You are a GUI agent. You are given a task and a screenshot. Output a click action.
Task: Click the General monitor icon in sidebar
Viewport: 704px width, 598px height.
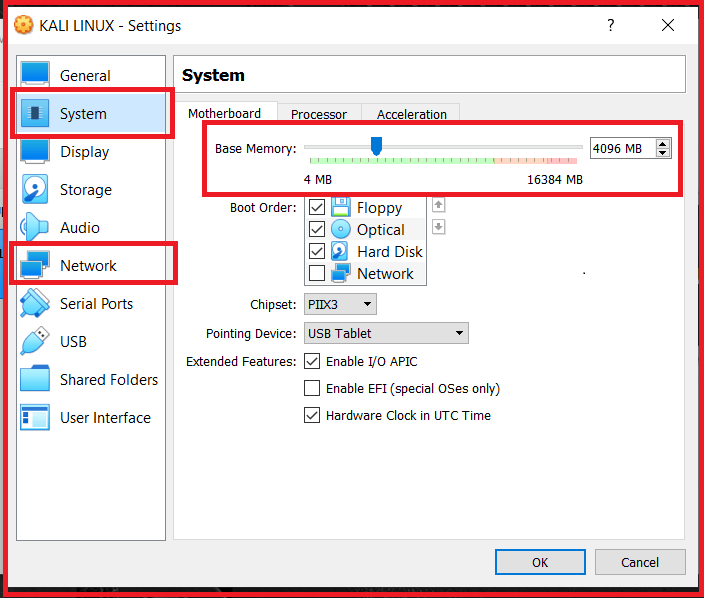click(x=35, y=74)
